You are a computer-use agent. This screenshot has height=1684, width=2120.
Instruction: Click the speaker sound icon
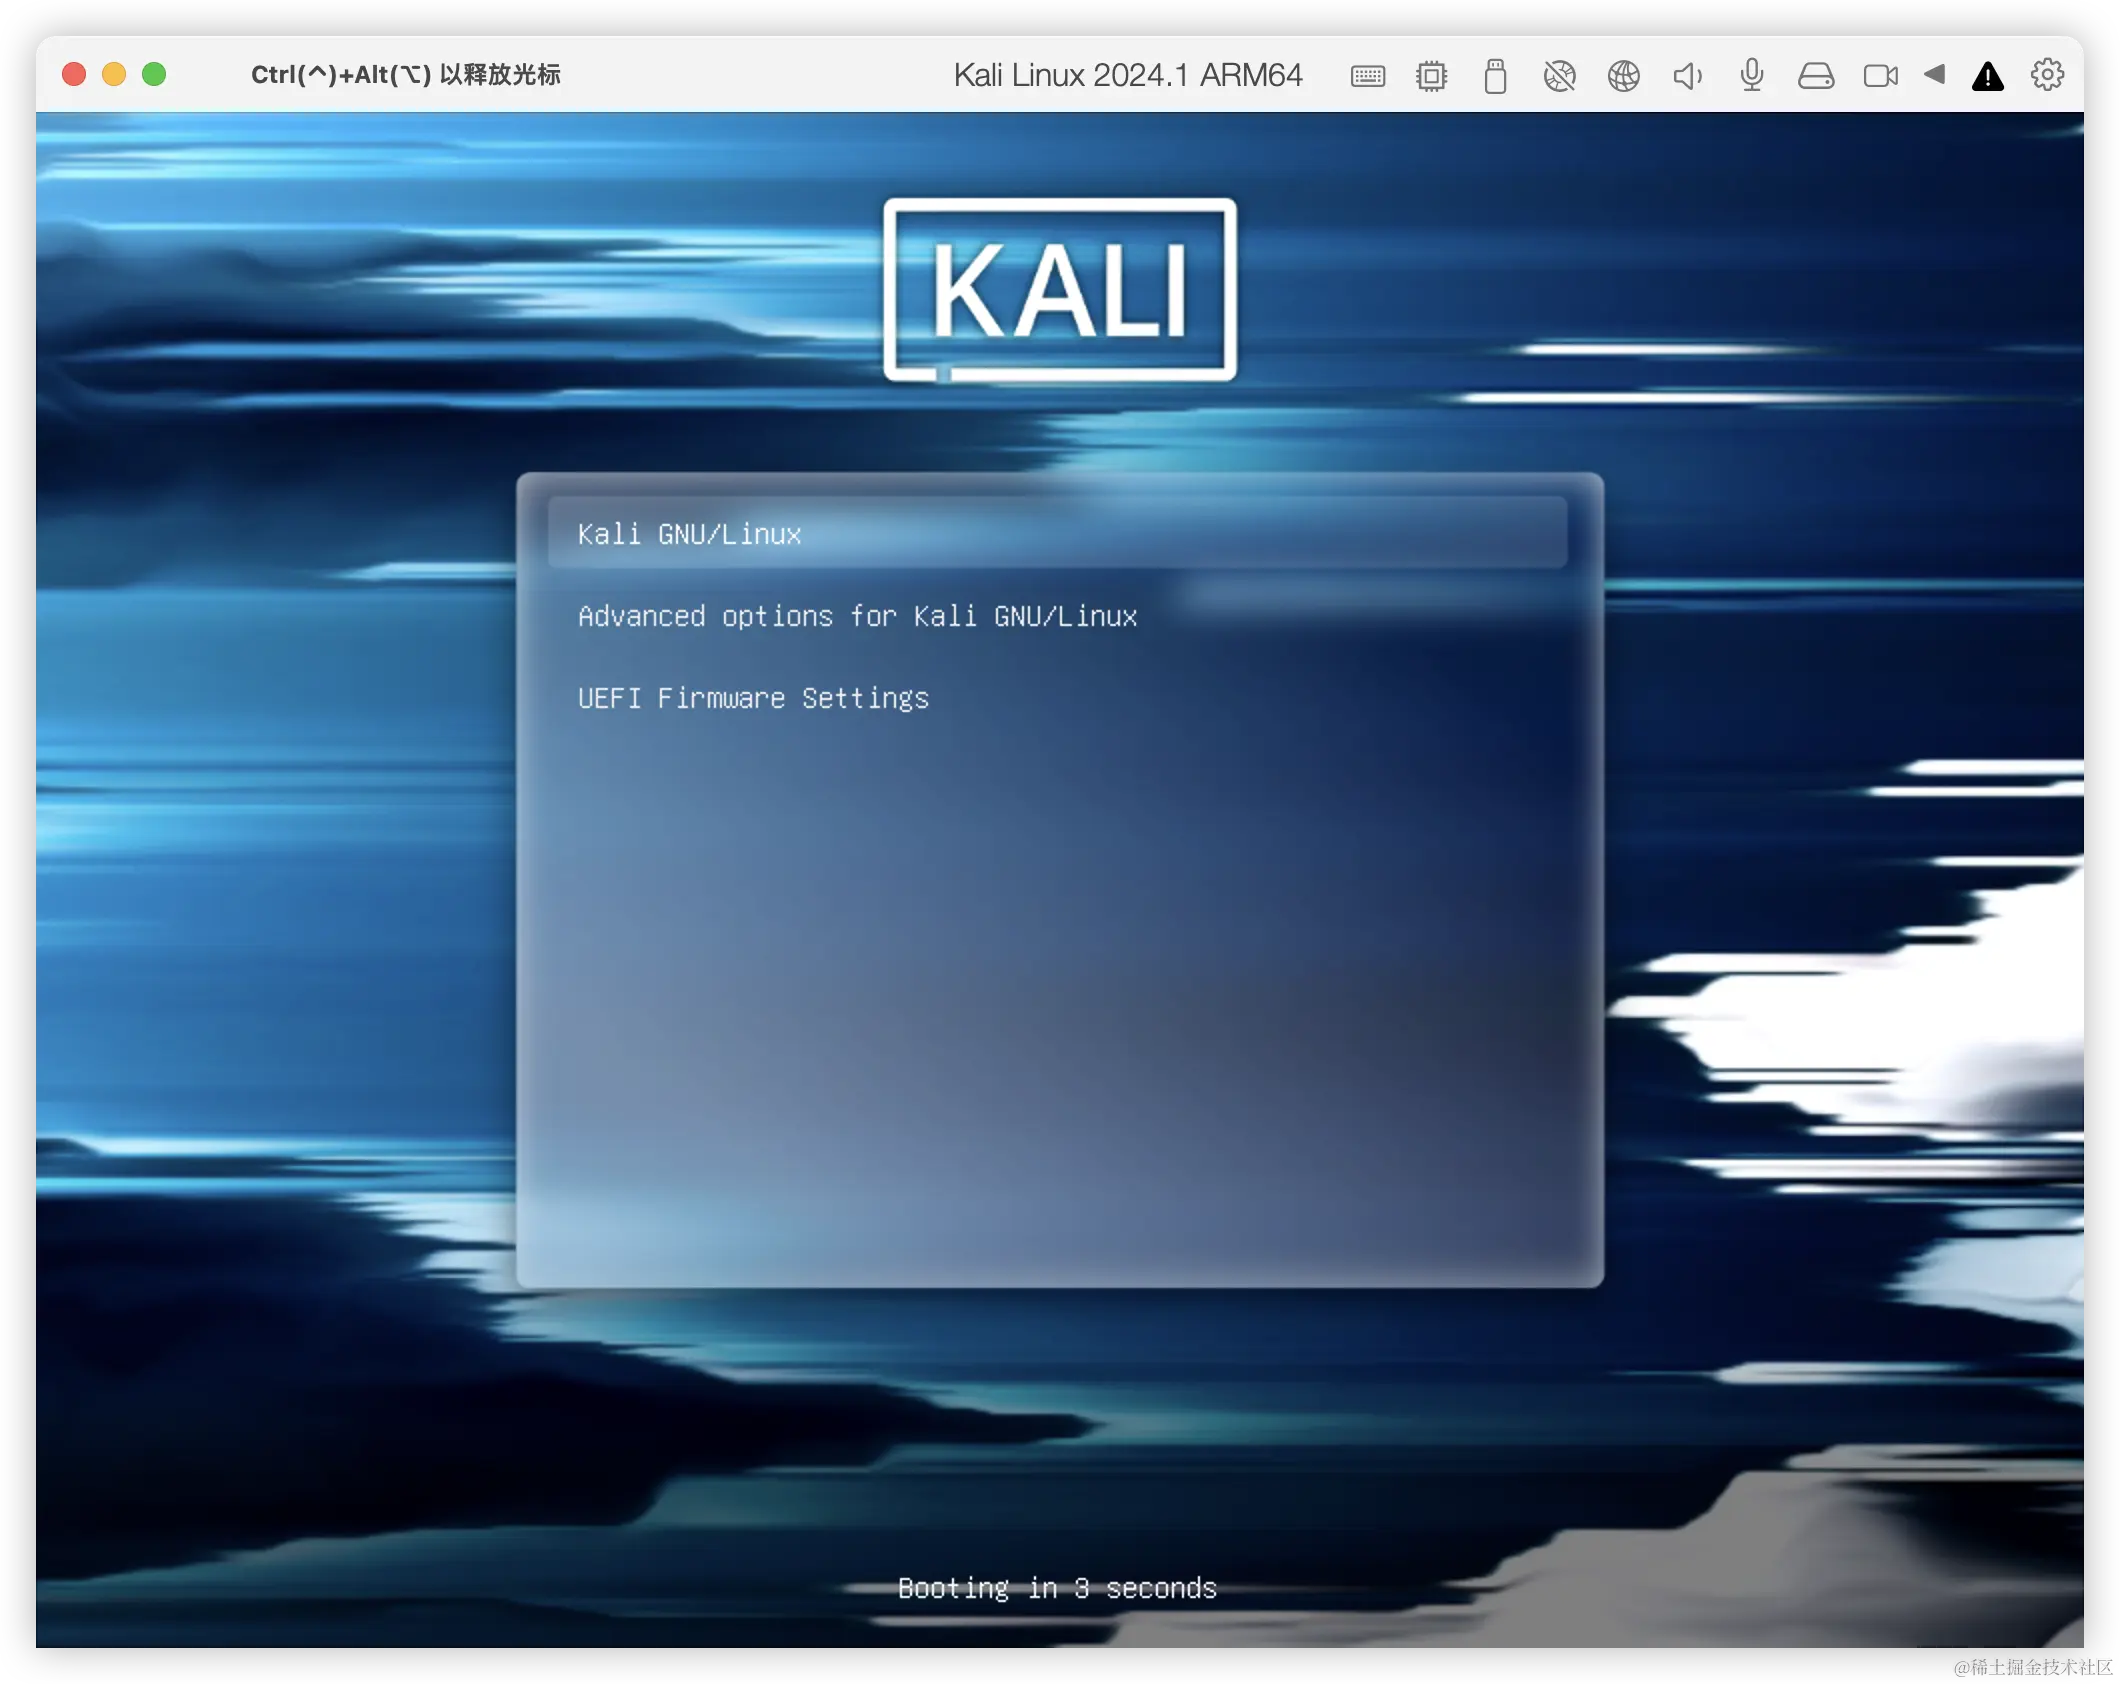coord(1687,76)
